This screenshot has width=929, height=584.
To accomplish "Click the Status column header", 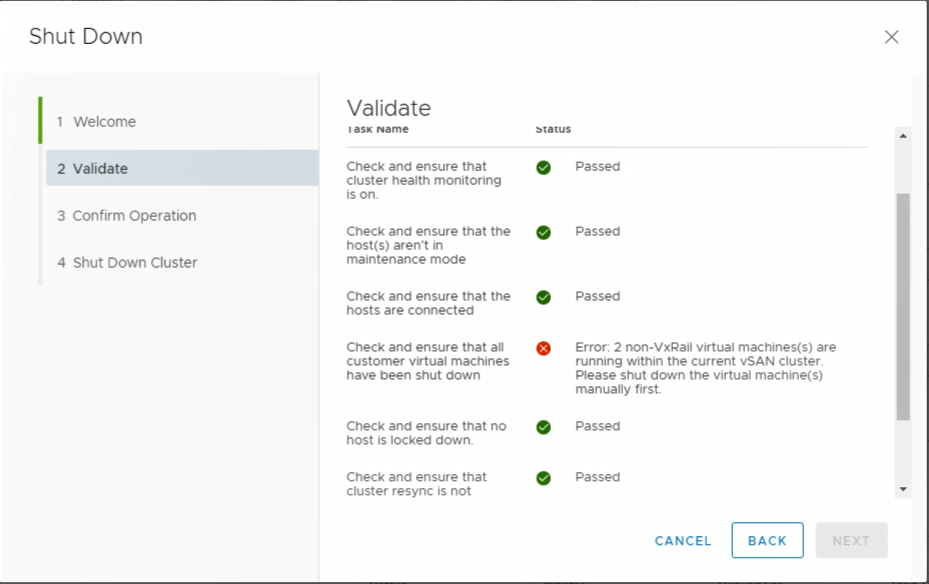I will (552, 129).
